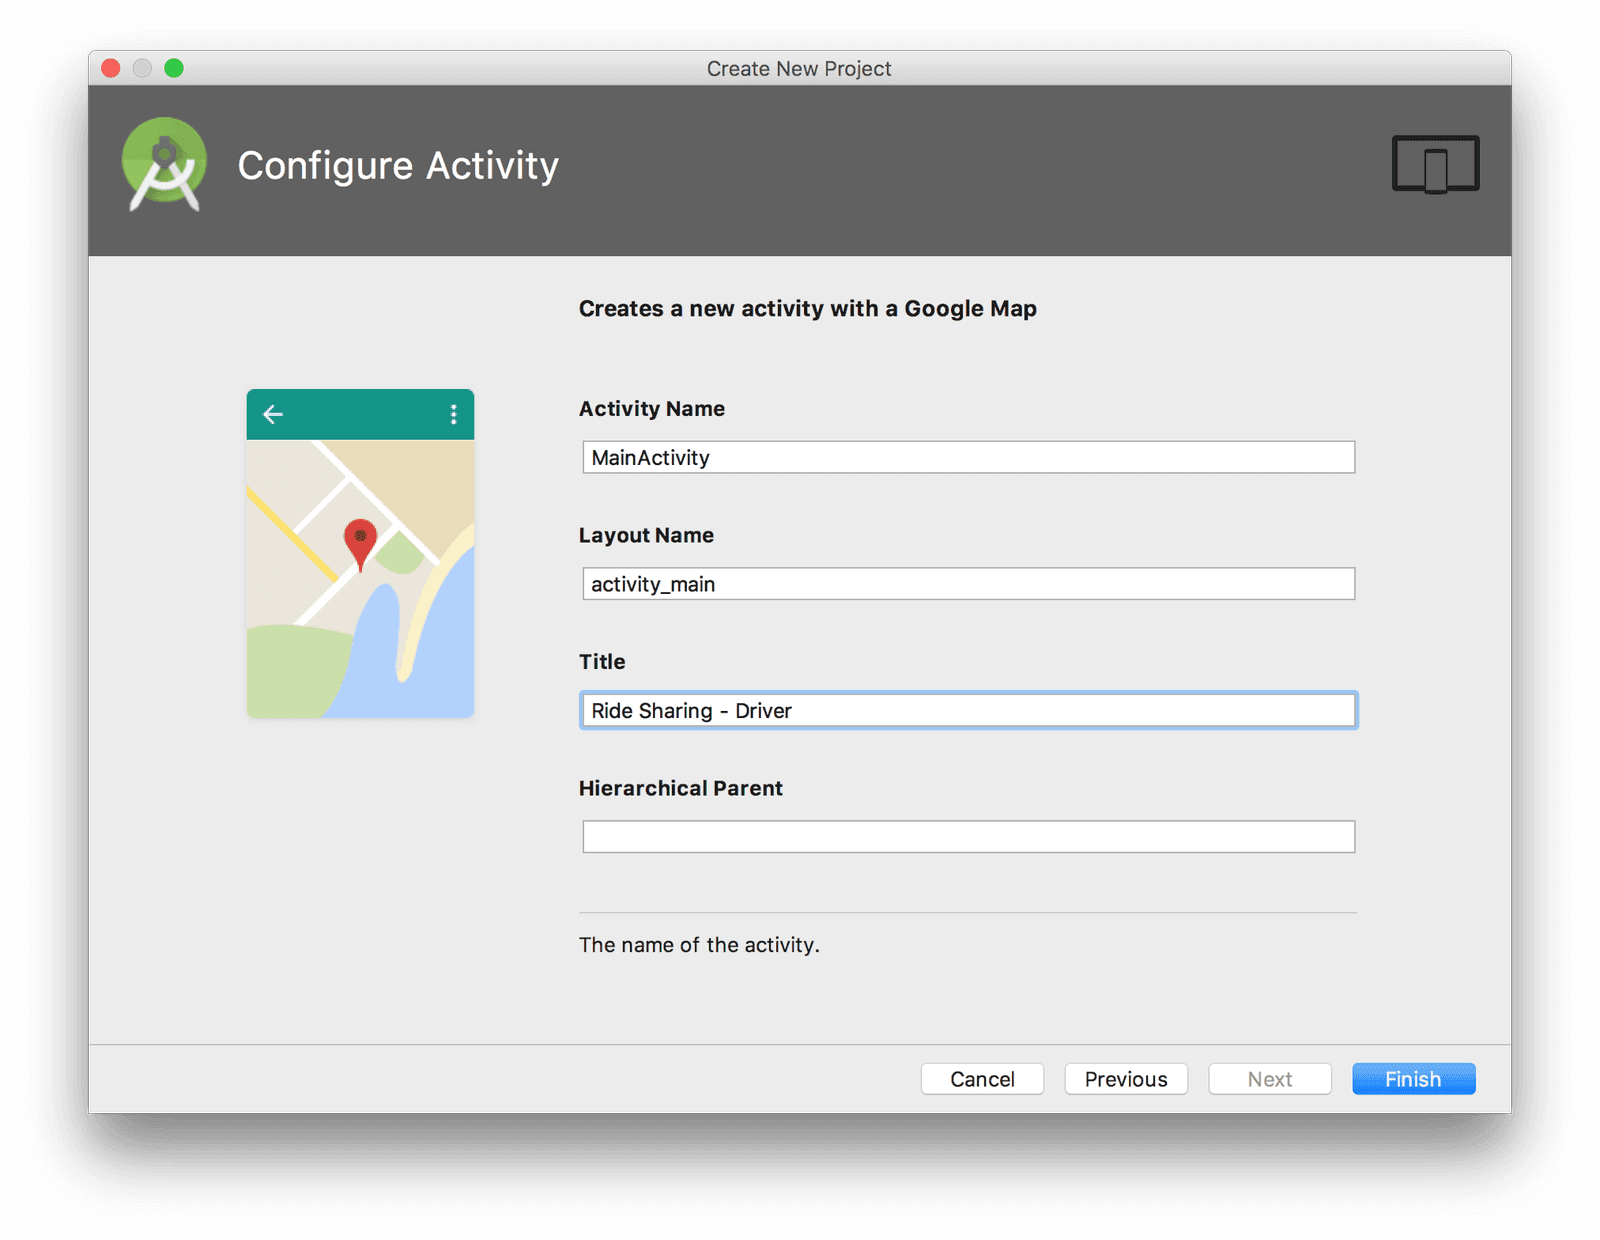Click the disabled Next button
Image resolution: width=1600 pixels, height=1240 pixels.
[1269, 1078]
